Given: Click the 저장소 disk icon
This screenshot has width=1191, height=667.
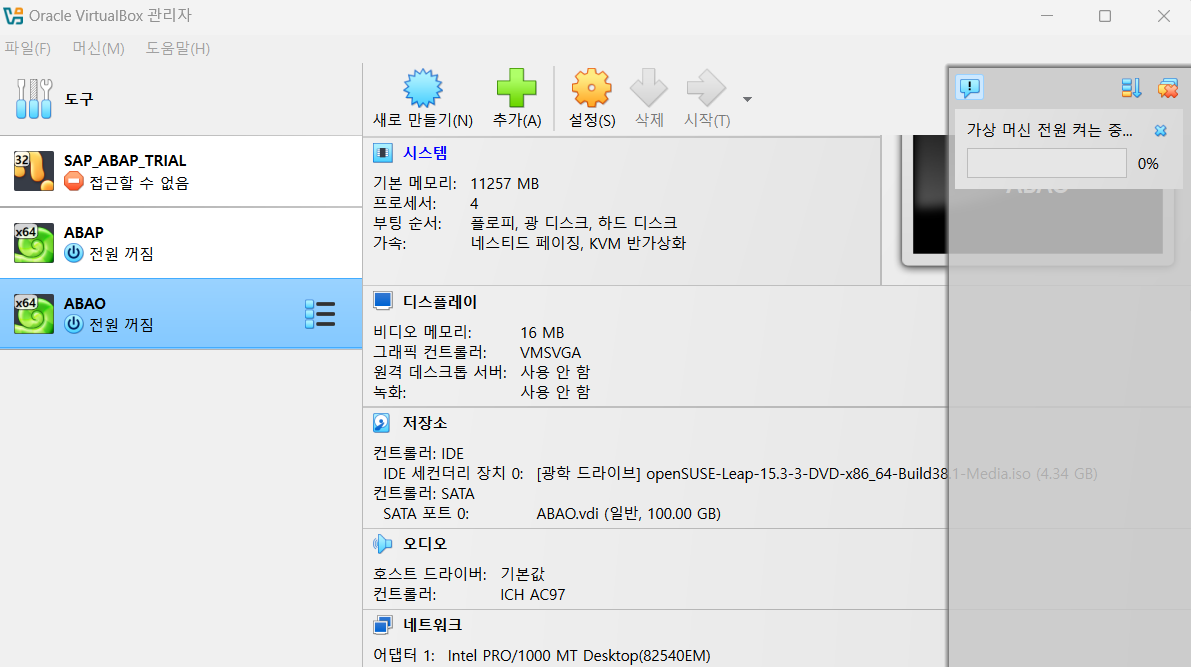Looking at the screenshot, I should point(382,422).
